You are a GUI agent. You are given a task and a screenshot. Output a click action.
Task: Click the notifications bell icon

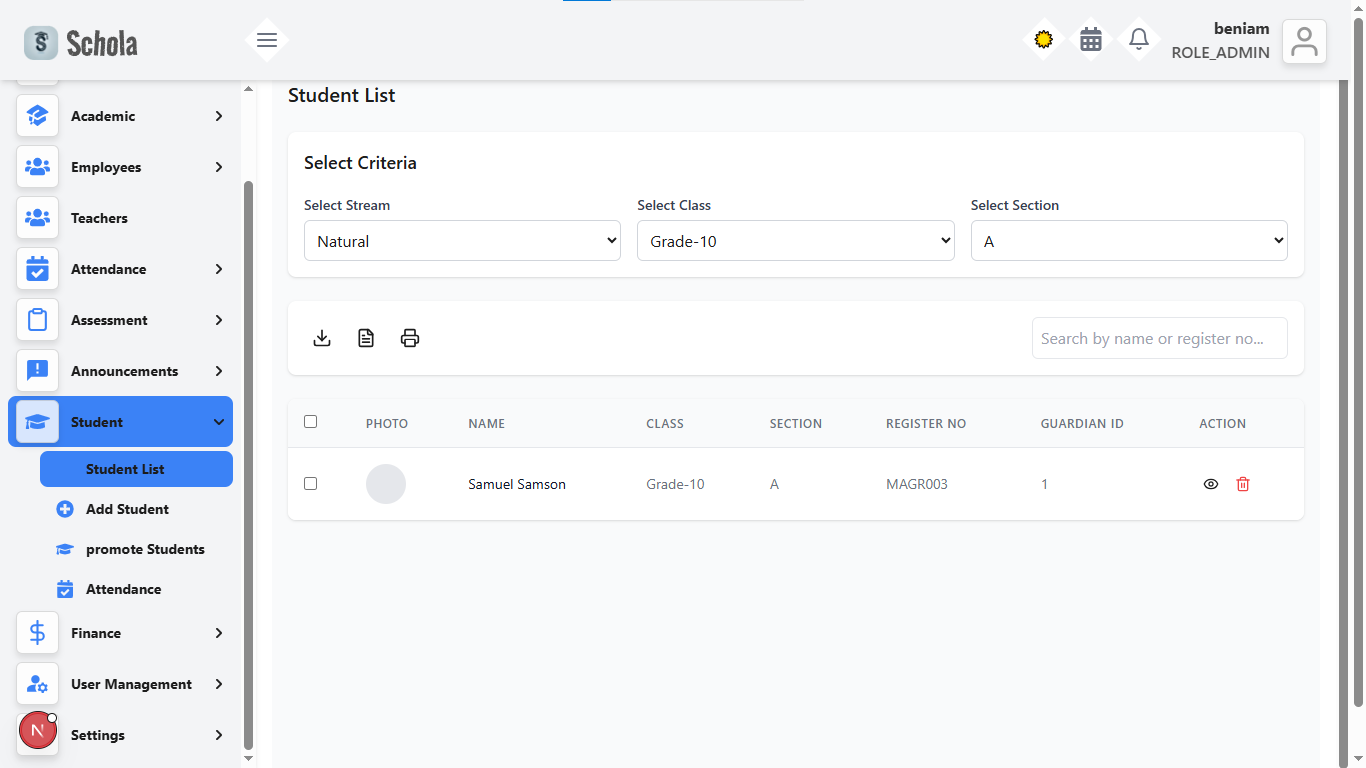[x=1138, y=40]
